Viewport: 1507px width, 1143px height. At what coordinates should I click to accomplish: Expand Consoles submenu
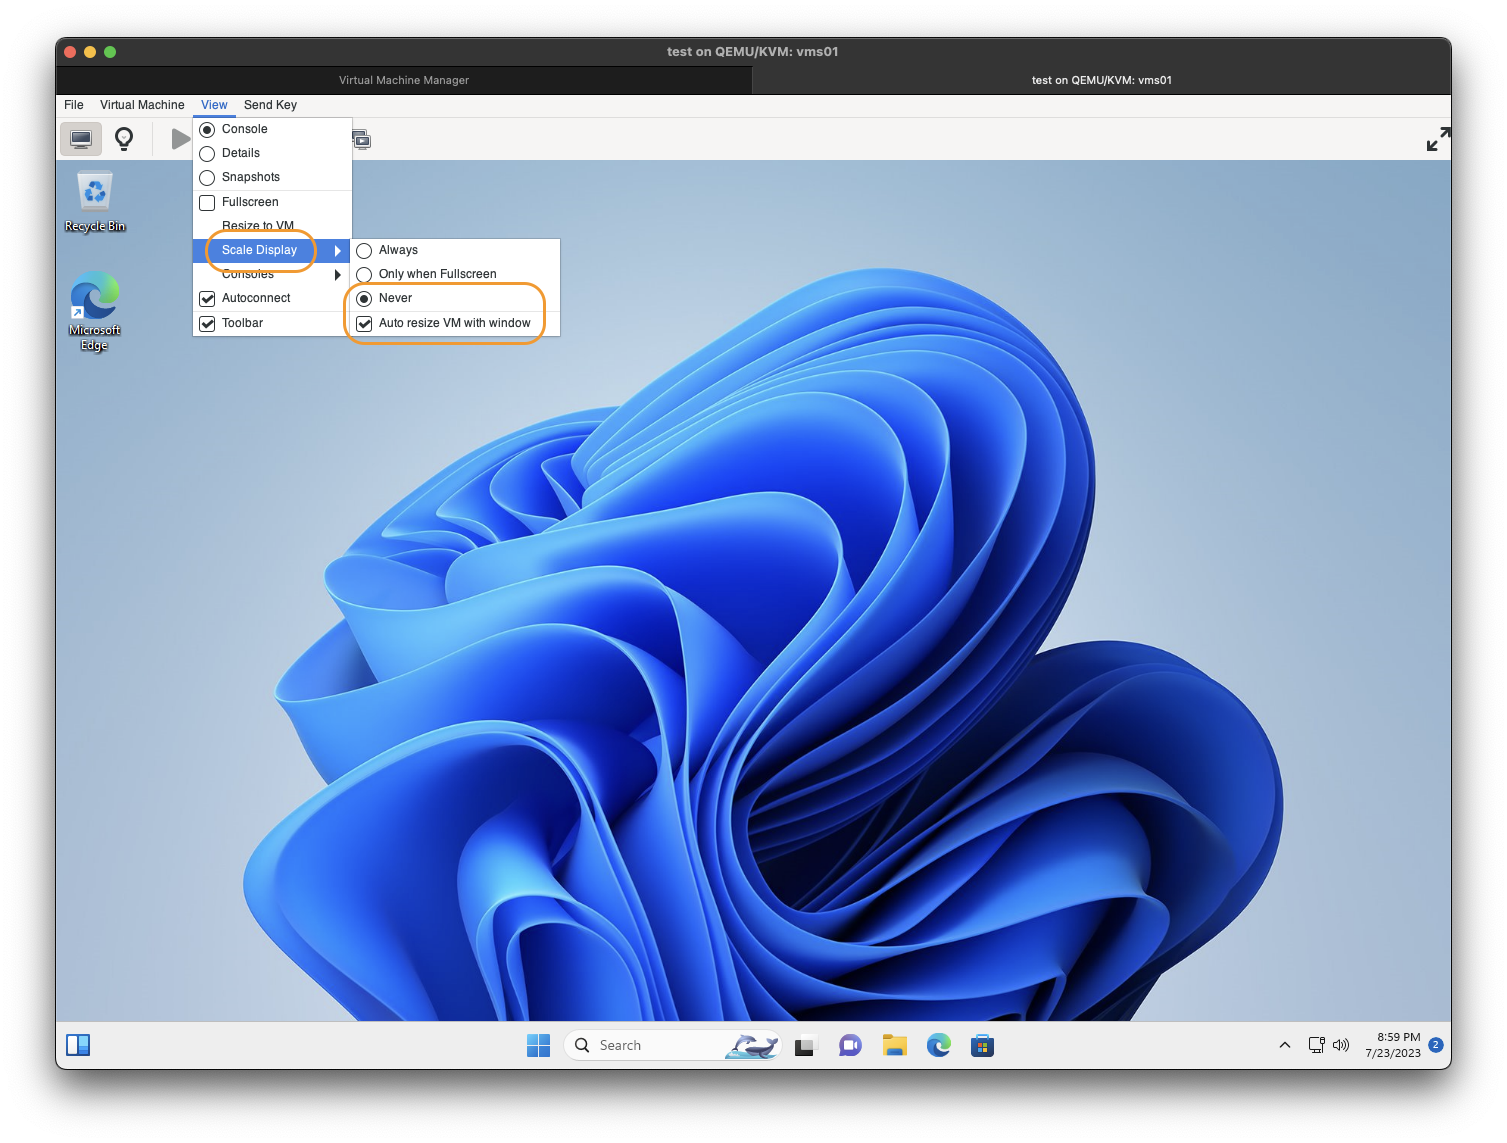(272, 274)
